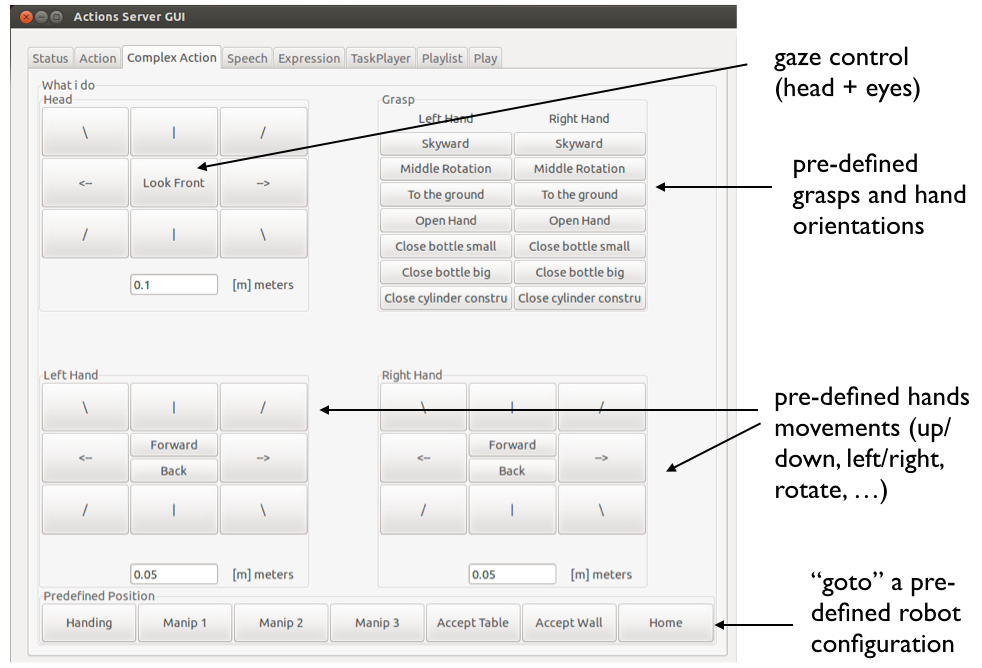The height and width of the screenshot is (668, 982).
Task: Click Back in Left Hand panel
Action: click(173, 471)
